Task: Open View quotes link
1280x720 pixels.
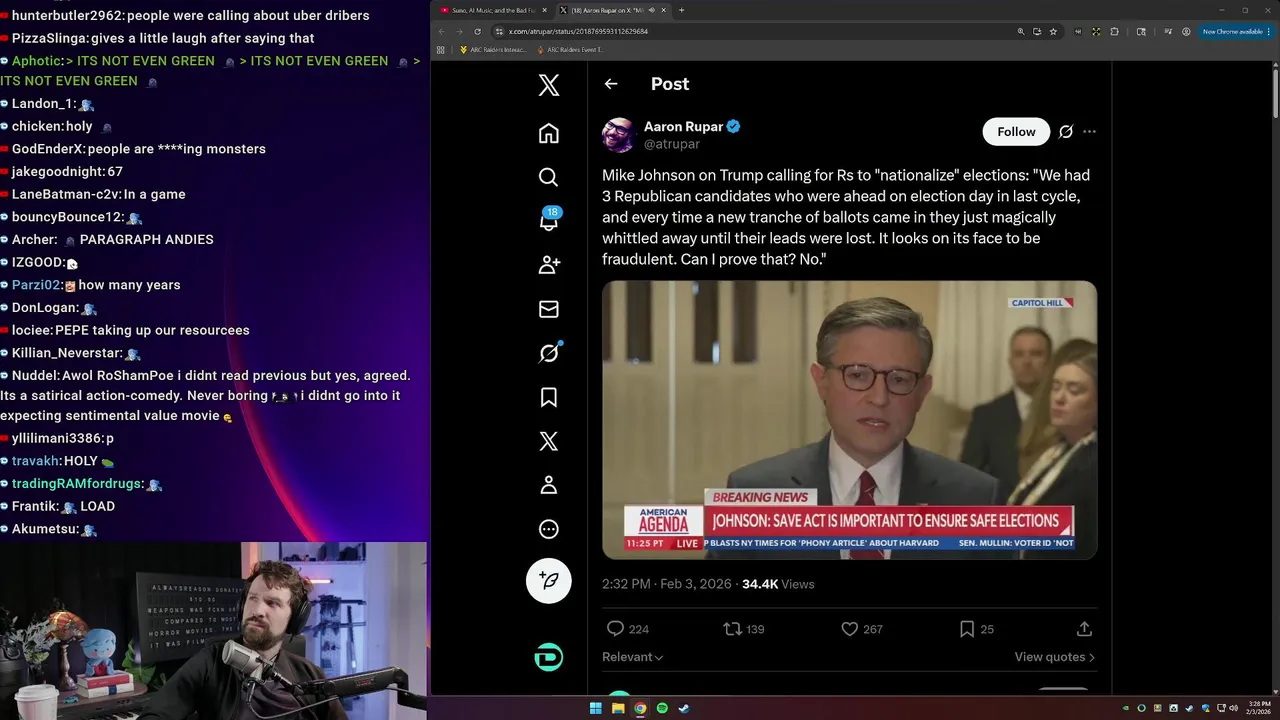Action: click(x=1055, y=657)
